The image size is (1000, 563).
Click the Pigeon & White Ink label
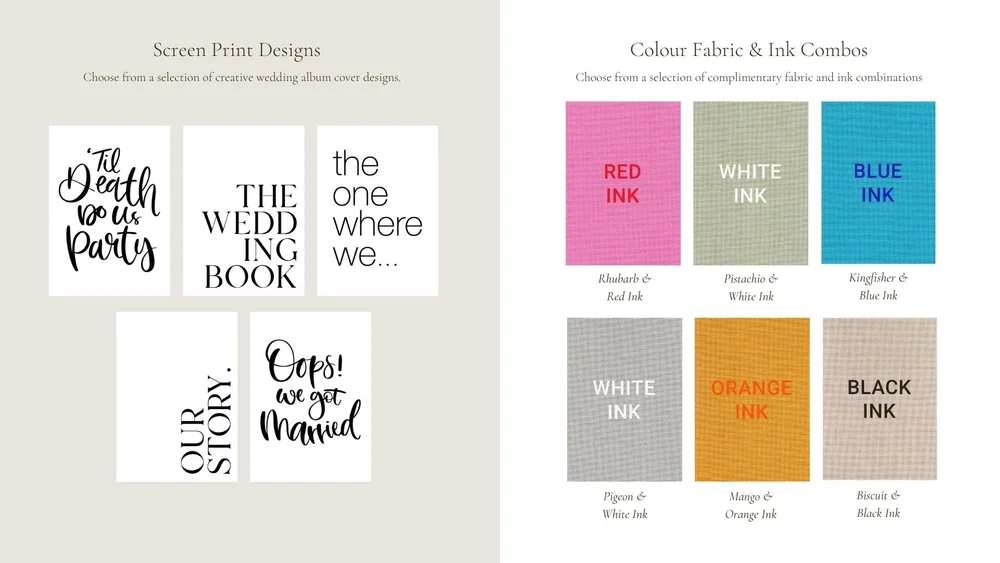point(624,505)
